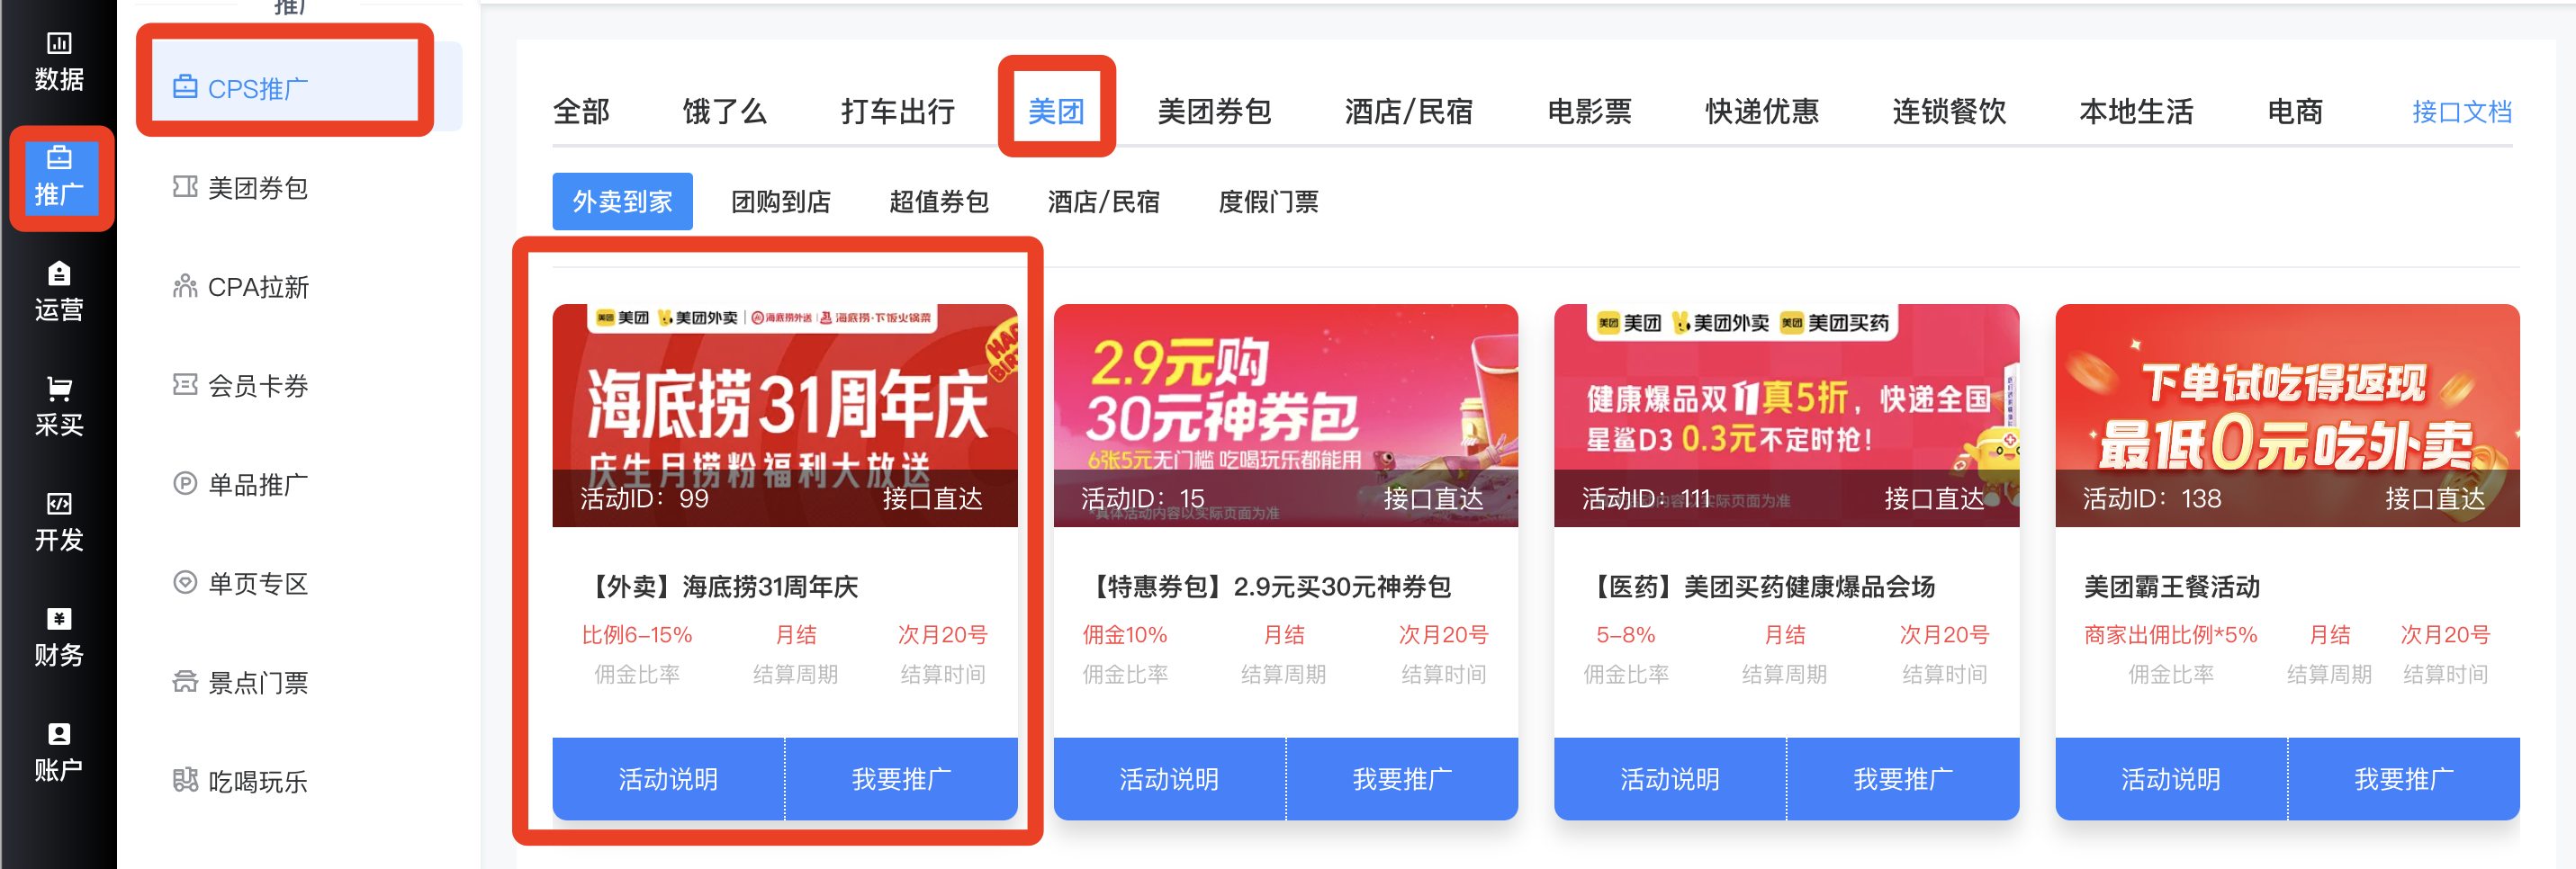Open the 账户 account icon
The height and width of the screenshot is (869, 2576).
coord(59,752)
